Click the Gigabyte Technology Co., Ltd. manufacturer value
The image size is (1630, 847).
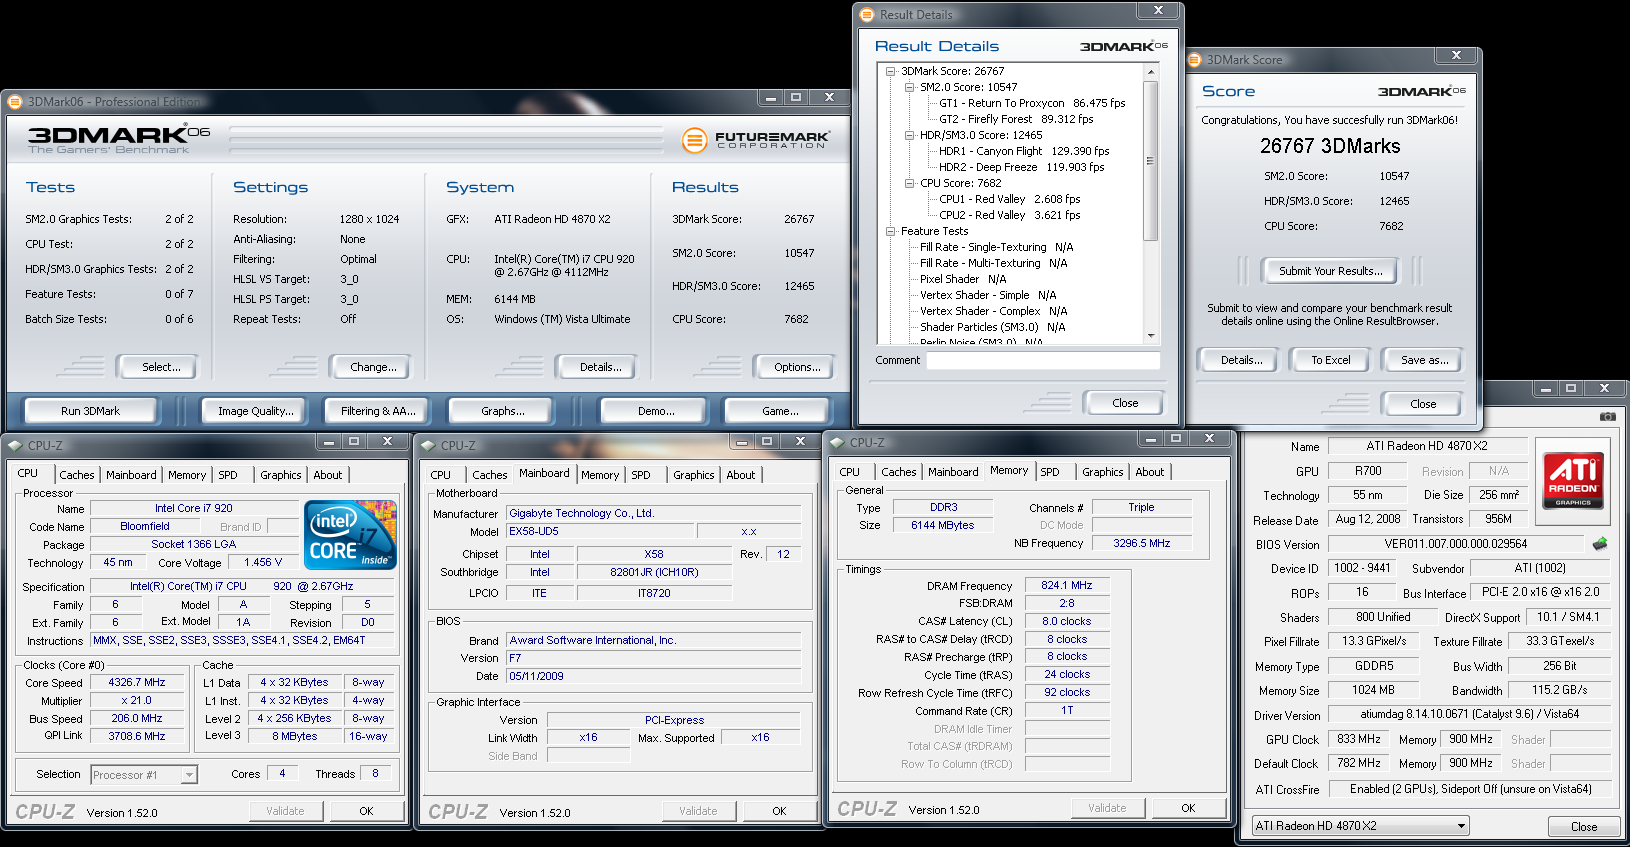click(654, 513)
